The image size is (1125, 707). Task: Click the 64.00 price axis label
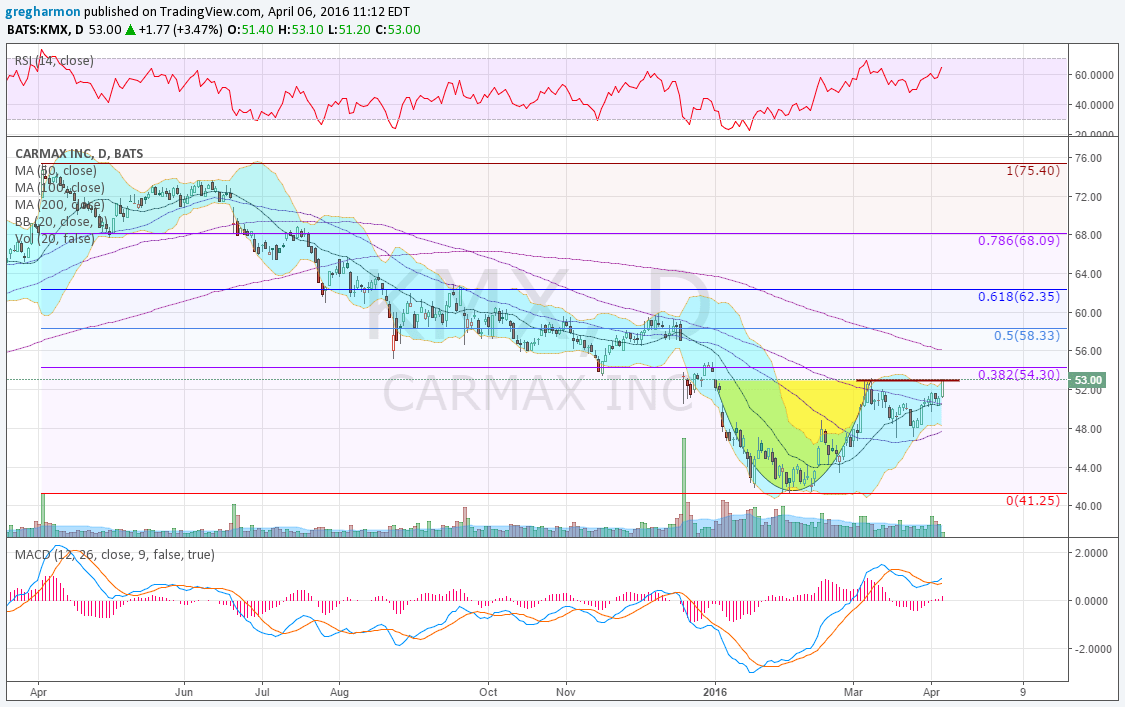(1088, 274)
